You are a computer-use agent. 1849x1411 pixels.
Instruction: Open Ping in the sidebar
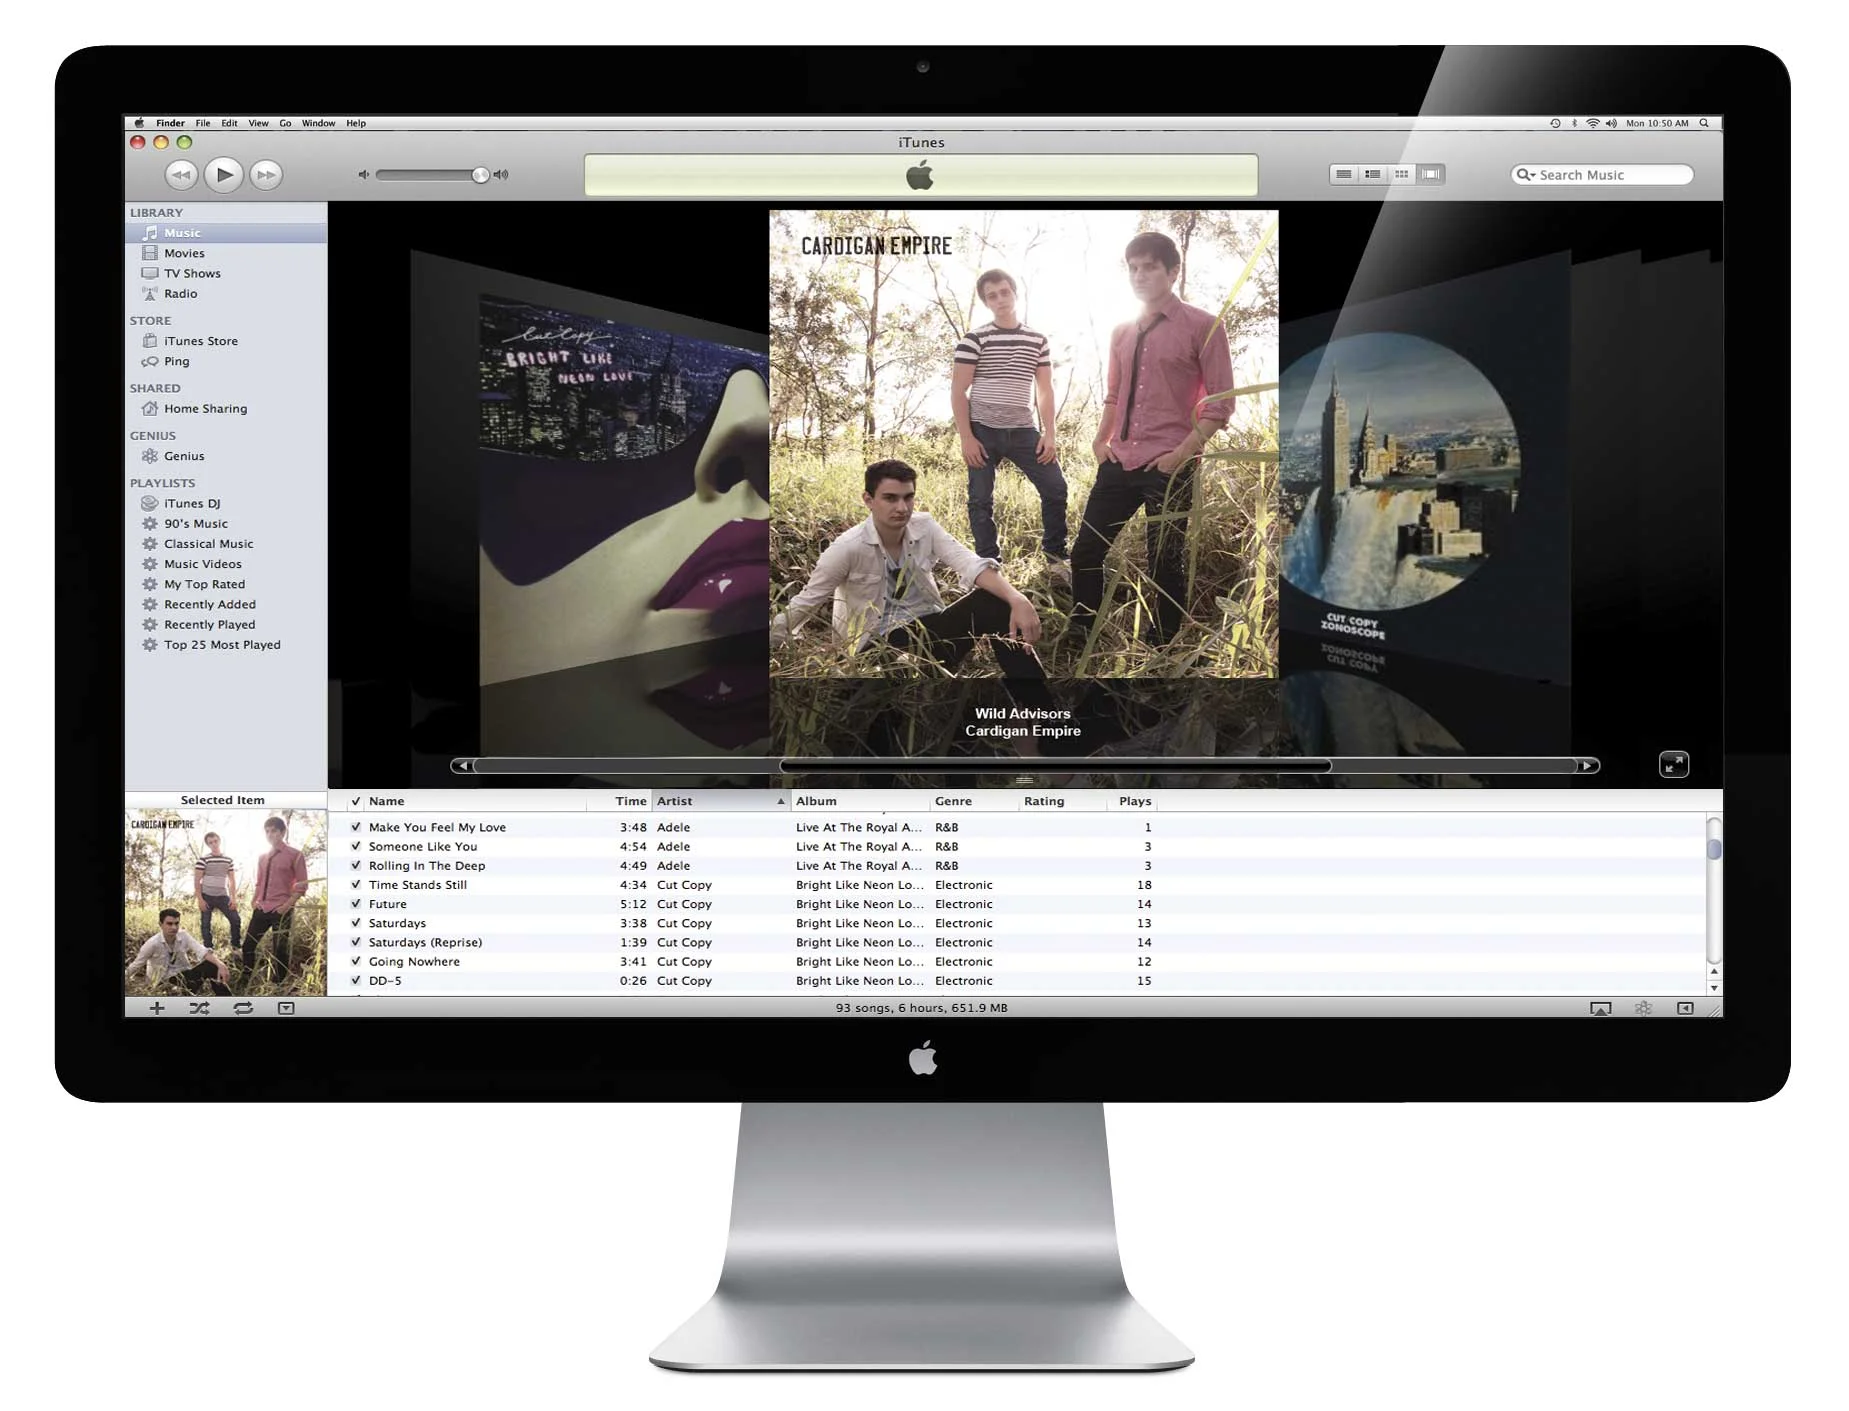(226, 361)
